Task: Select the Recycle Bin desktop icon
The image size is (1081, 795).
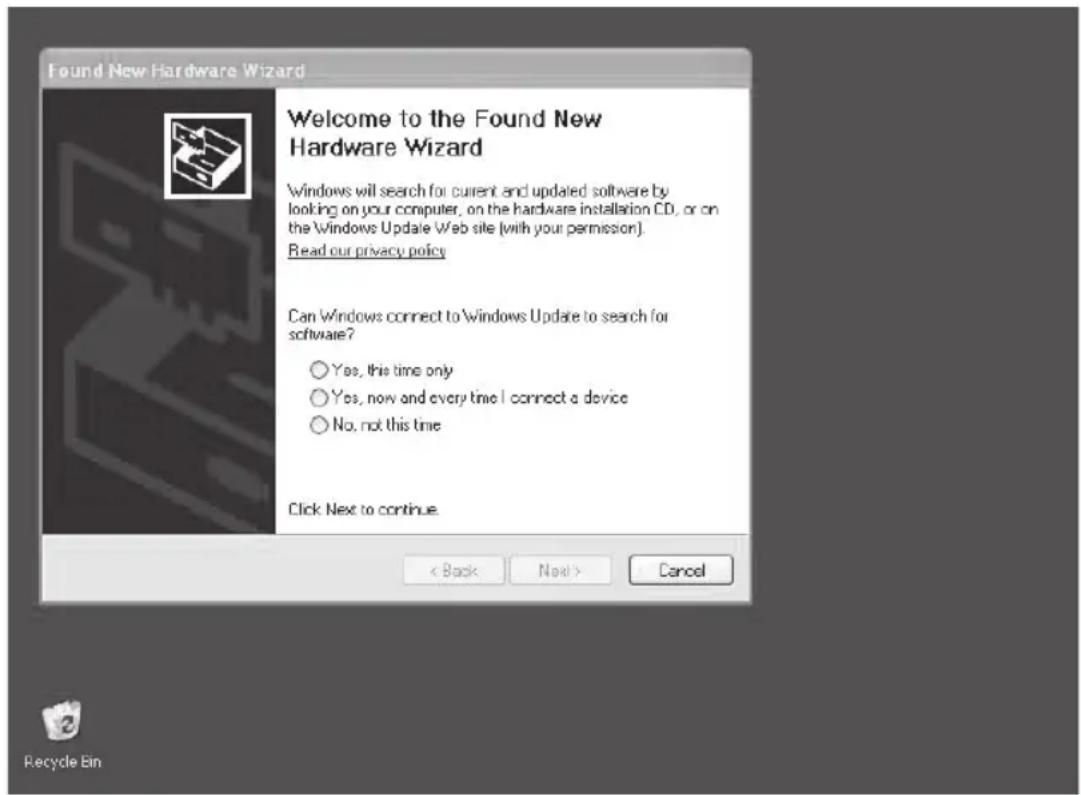Action: (x=62, y=735)
